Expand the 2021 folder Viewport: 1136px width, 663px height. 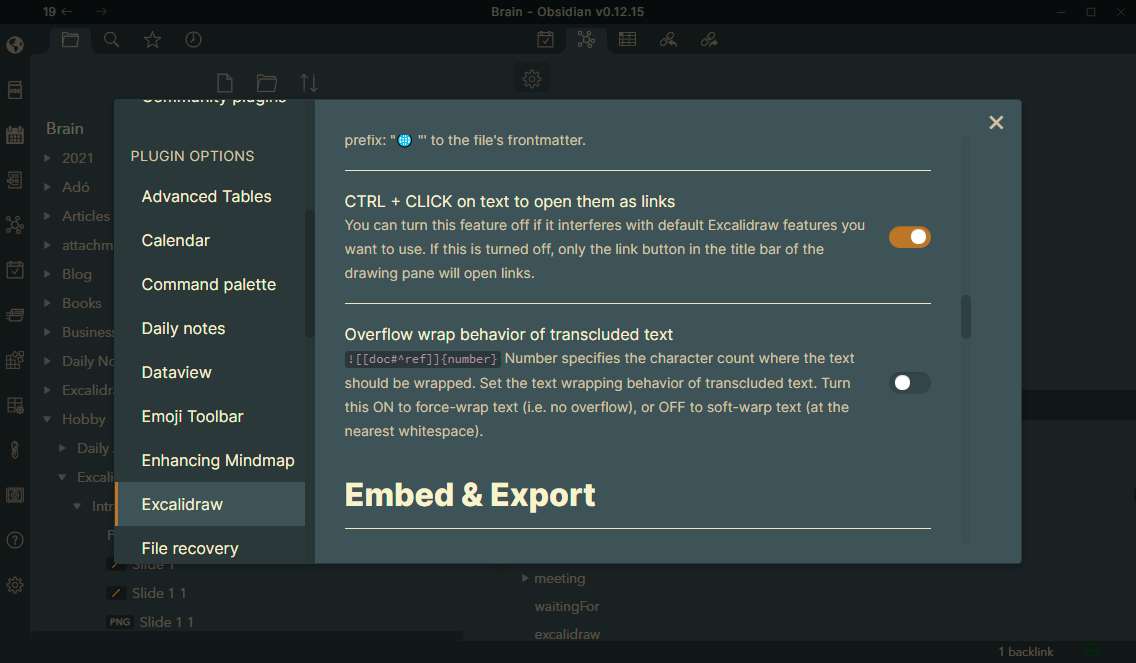coord(47,158)
